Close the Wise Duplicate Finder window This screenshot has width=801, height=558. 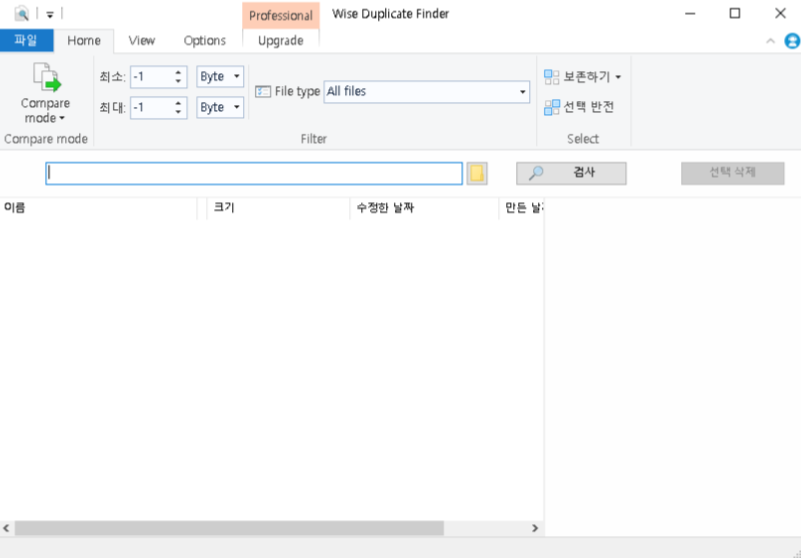pyautogui.click(x=780, y=14)
